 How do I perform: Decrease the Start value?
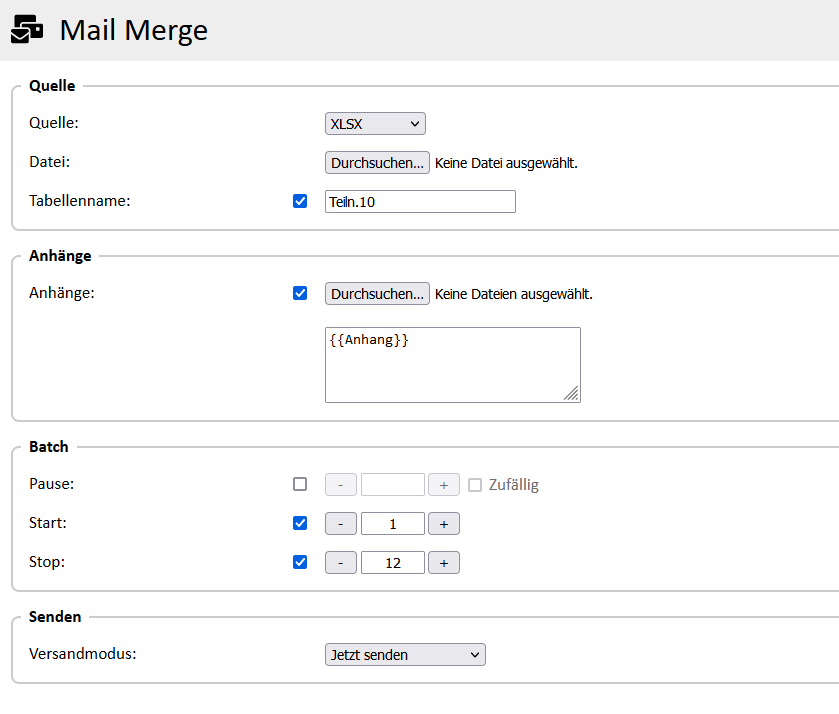pyautogui.click(x=341, y=524)
